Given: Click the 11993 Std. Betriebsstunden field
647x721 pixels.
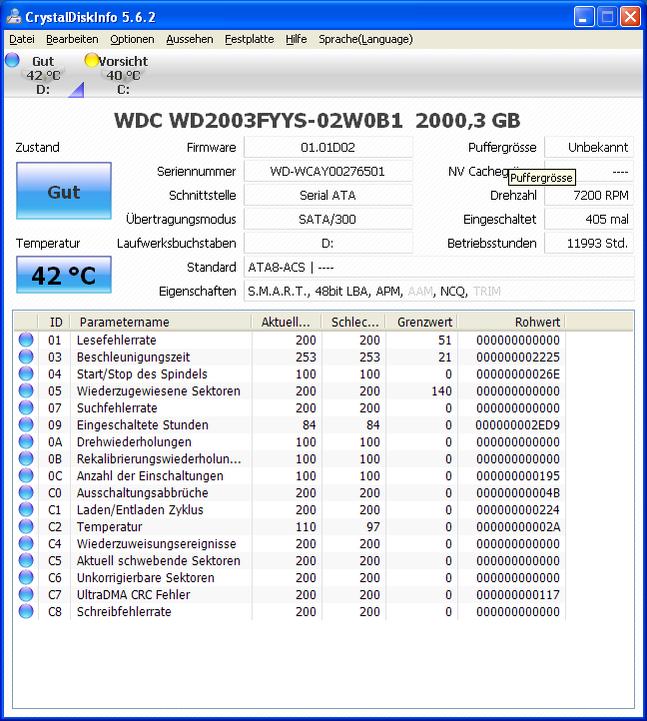Looking at the screenshot, I should pyautogui.click(x=589, y=243).
